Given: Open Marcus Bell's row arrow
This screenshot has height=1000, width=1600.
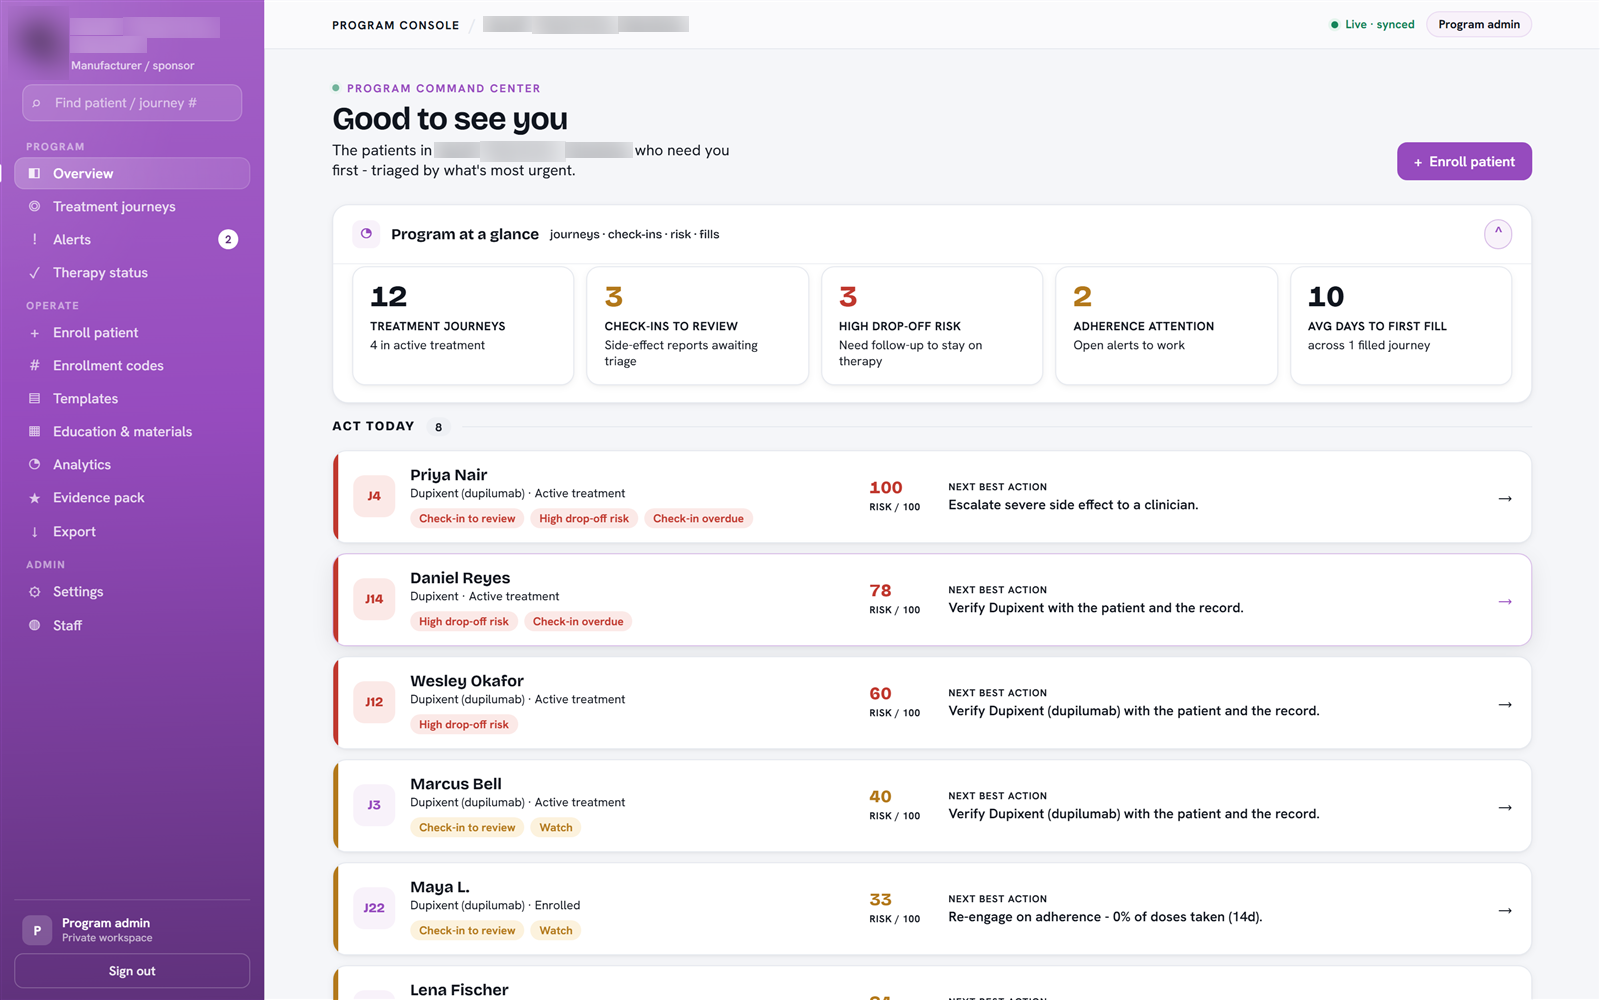Looking at the screenshot, I should [x=1505, y=807].
